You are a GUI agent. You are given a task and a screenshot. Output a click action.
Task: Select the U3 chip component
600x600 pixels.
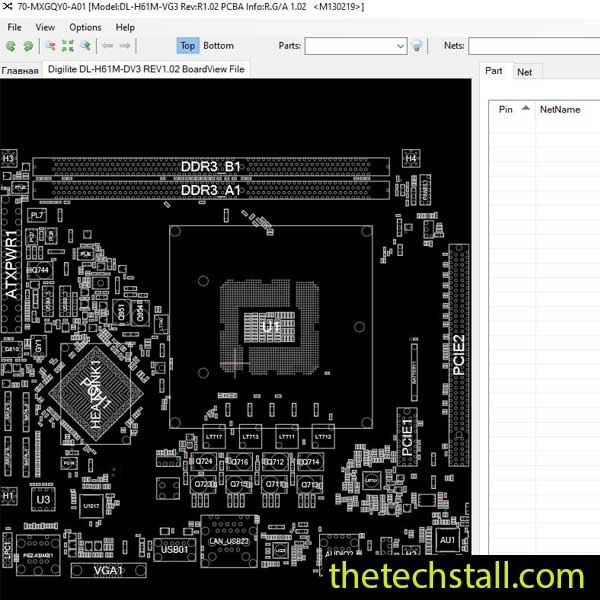tap(43, 499)
